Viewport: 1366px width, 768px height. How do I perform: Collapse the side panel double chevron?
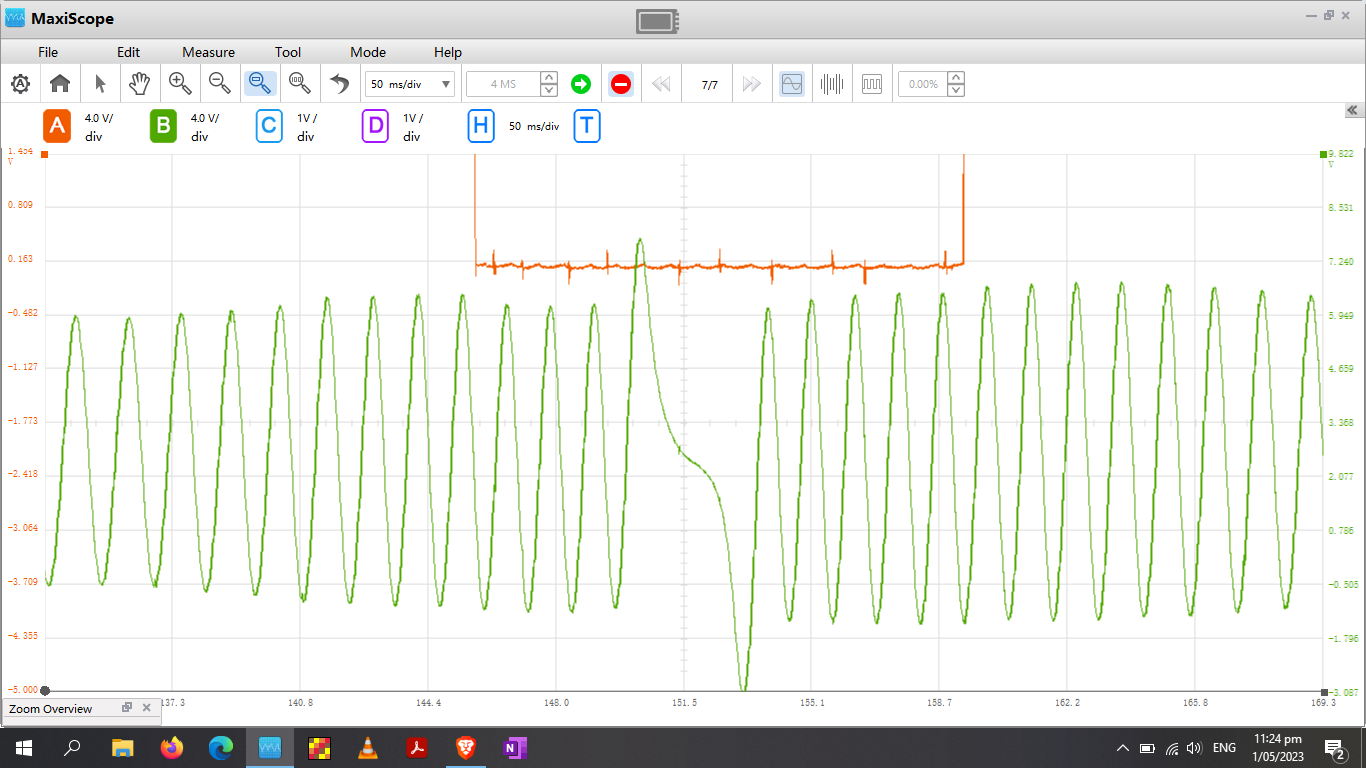coord(1352,110)
